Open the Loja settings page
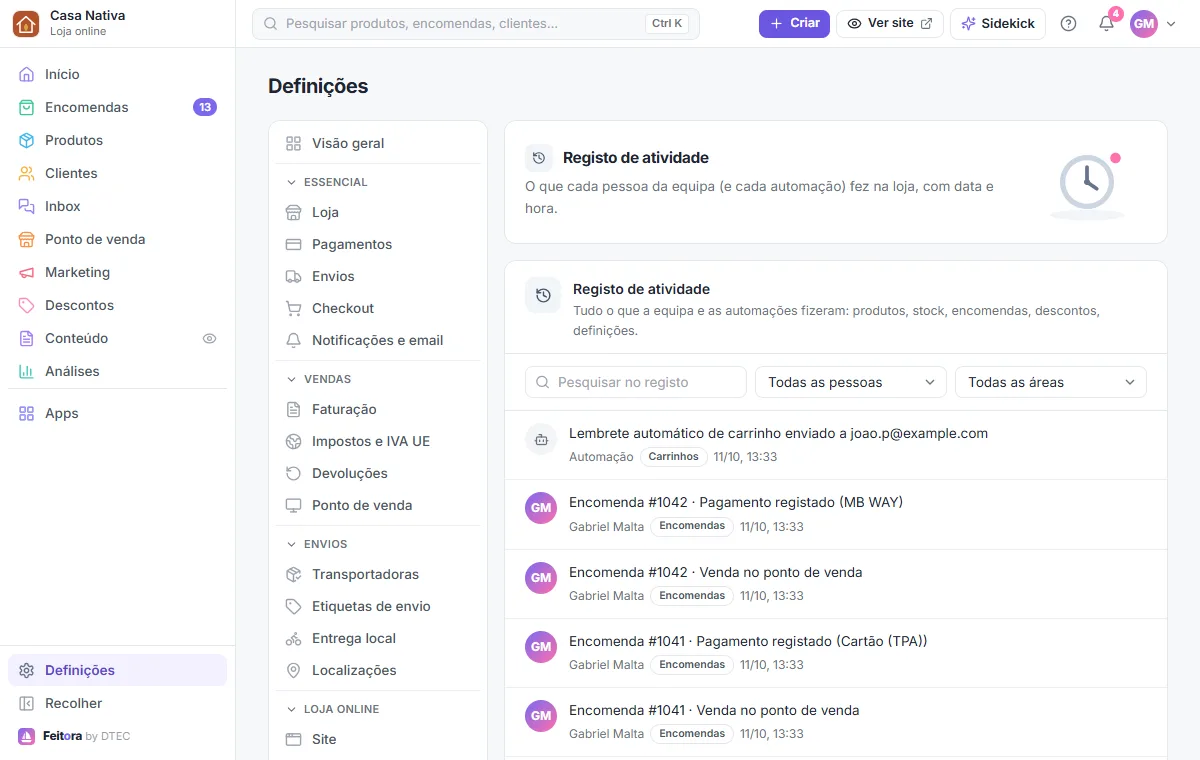Image resolution: width=1200 pixels, height=760 pixels. pos(378,213)
